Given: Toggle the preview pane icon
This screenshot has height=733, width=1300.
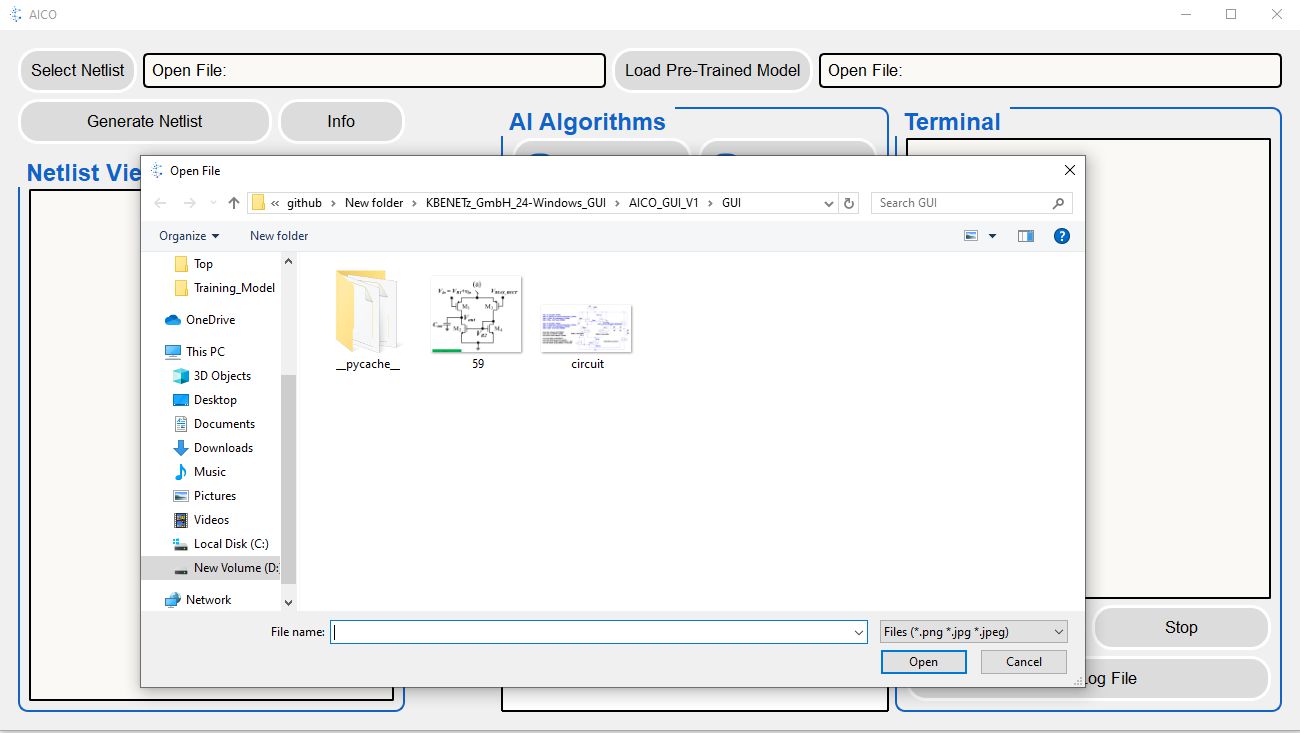Looking at the screenshot, I should pos(1025,236).
